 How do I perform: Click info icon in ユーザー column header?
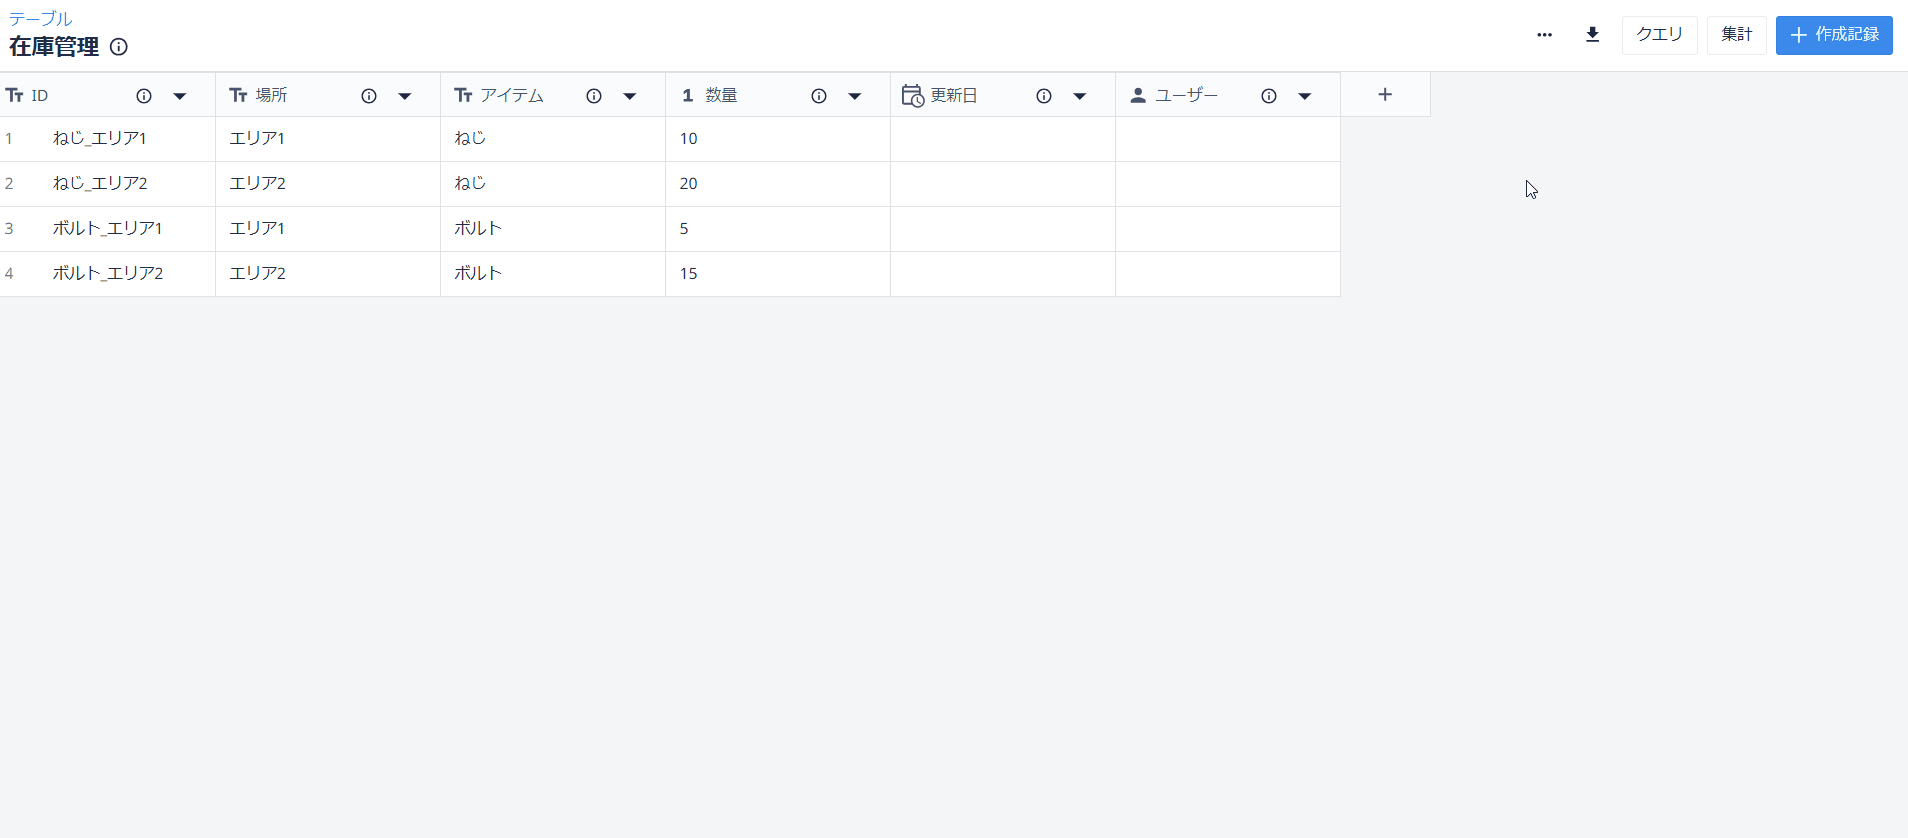click(x=1269, y=96)
